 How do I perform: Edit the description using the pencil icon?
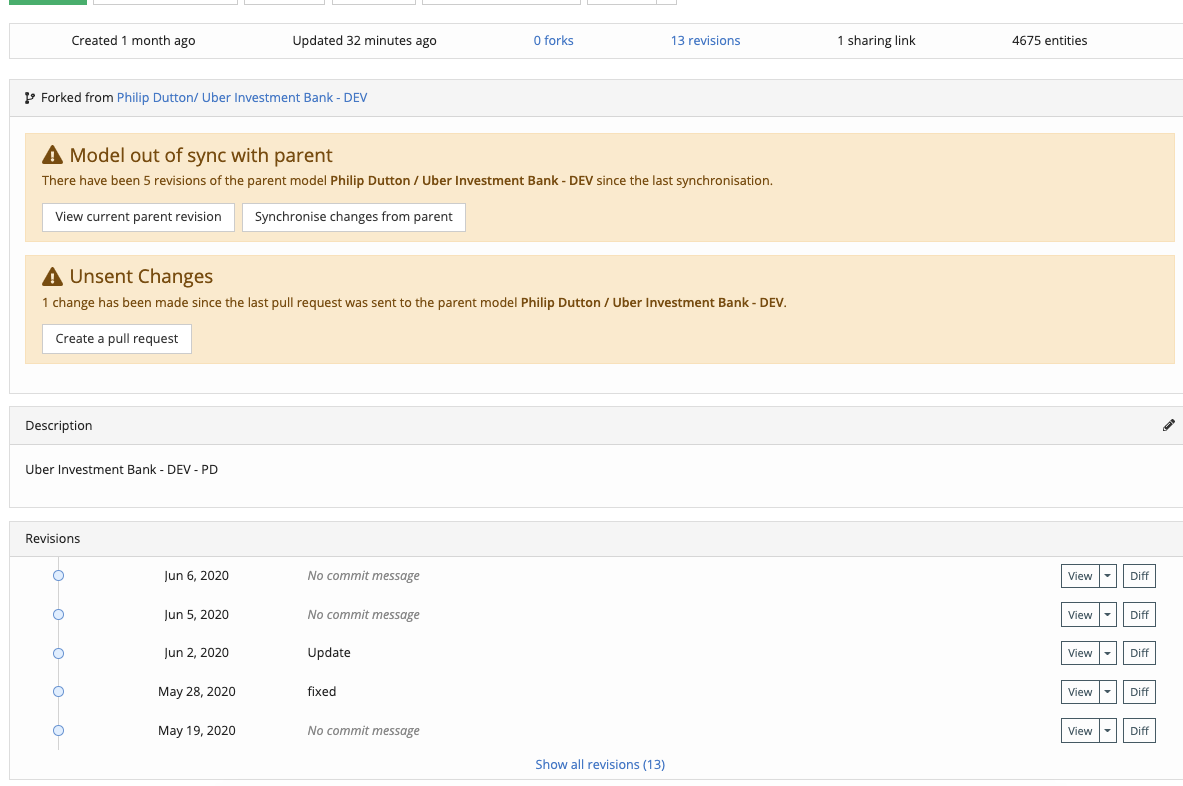click(1168, 425)
